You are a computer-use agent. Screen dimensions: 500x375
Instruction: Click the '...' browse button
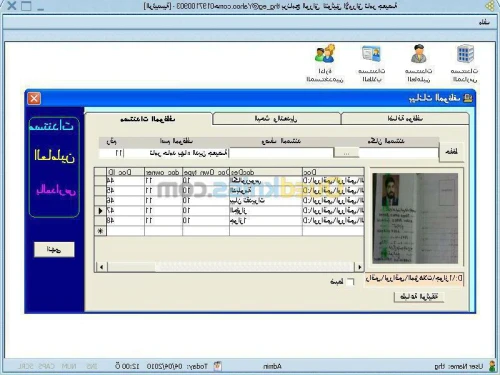click(x=346, y=153)
